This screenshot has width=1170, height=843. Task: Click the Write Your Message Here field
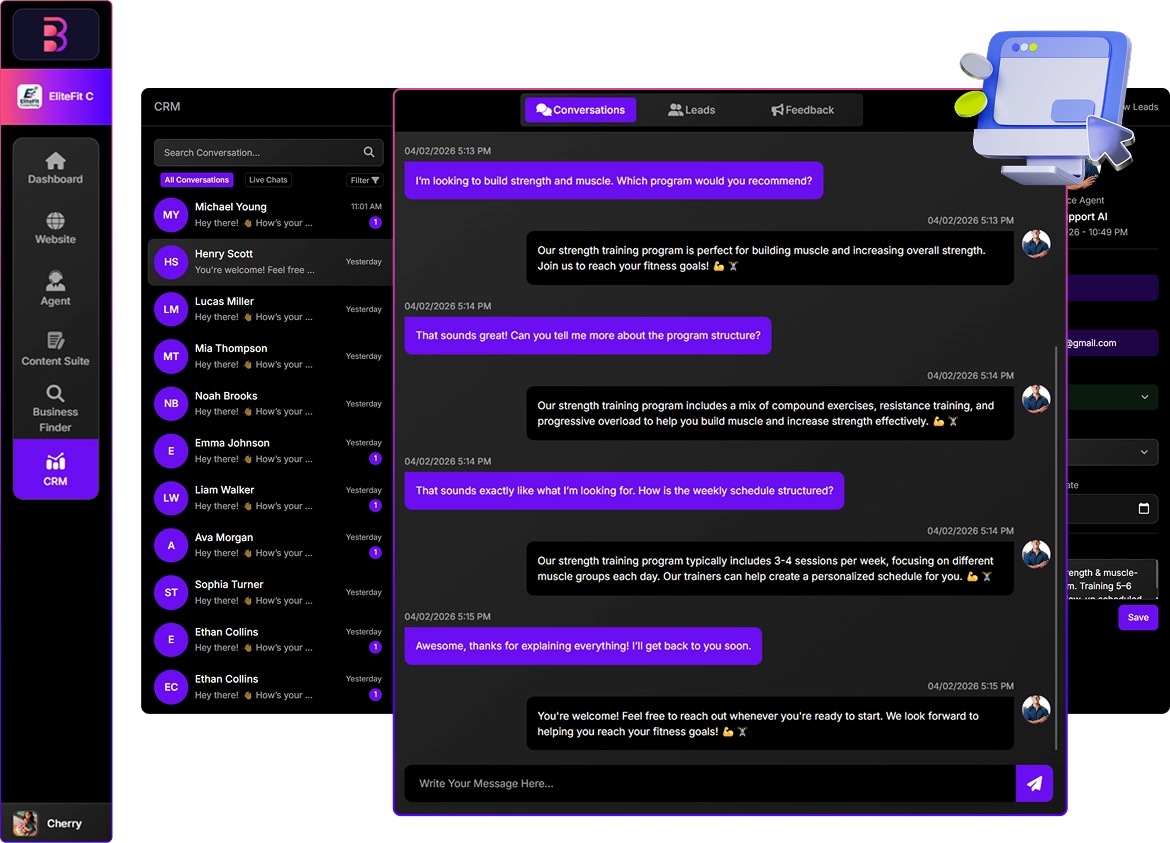(x=708, y=784)
